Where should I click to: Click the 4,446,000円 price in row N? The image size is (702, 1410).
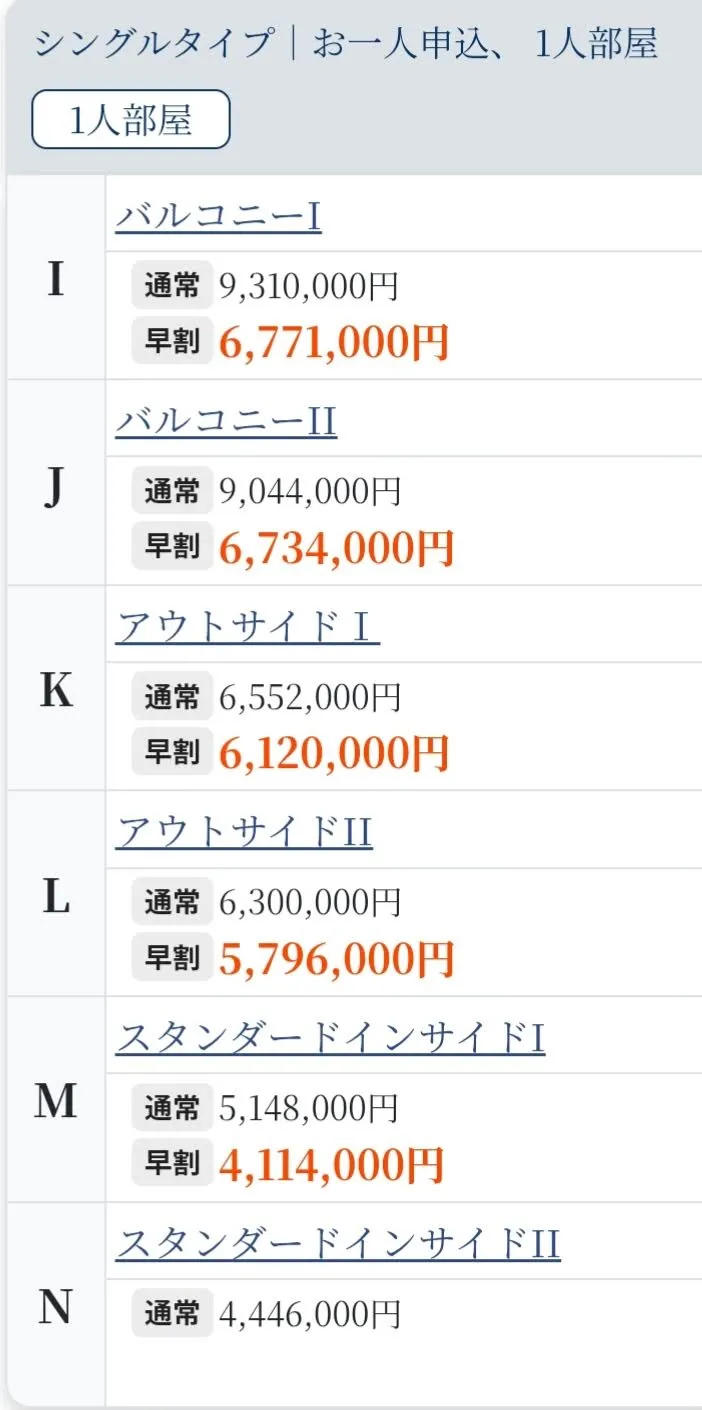310,1312
